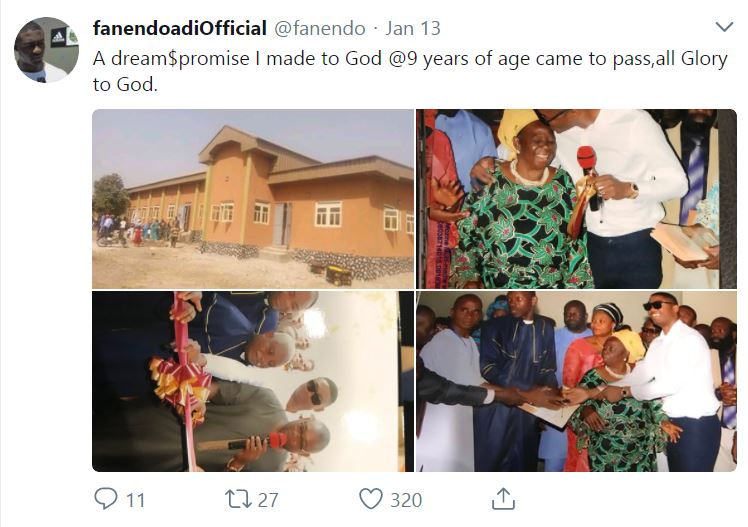Click the like count 320
The width and height of the screenshot is (748, 527).
[406, 499]
